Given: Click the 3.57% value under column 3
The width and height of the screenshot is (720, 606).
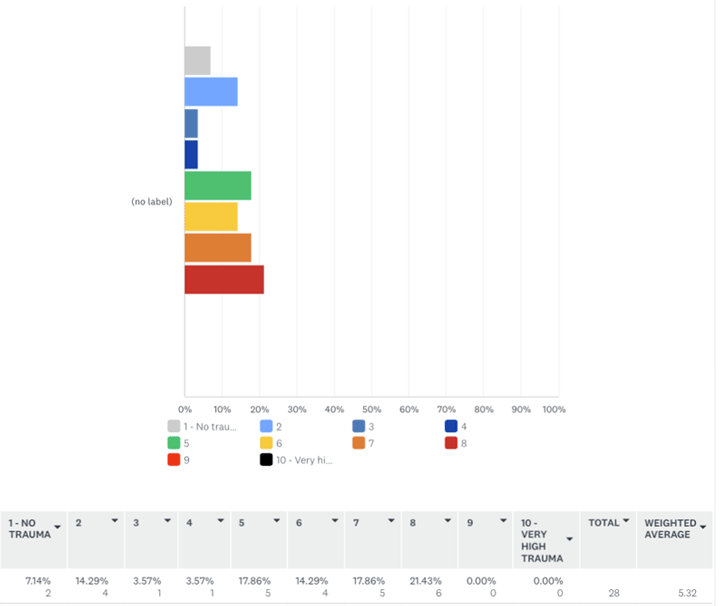Looking at the screenshot, I should 147,581.
